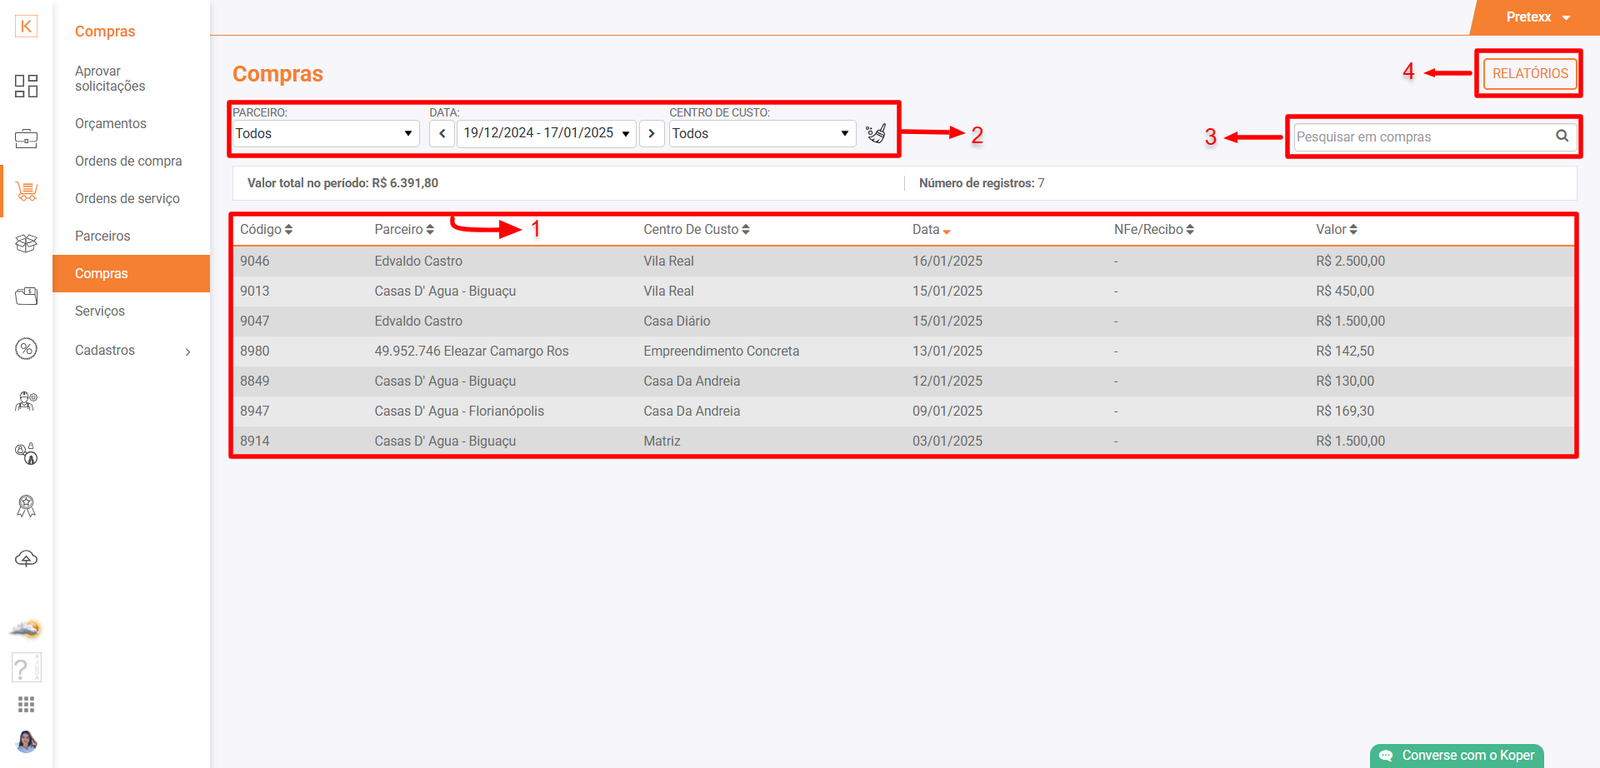Open Ordens de compra menu item
1600x768 pixels.
[128, 161]
